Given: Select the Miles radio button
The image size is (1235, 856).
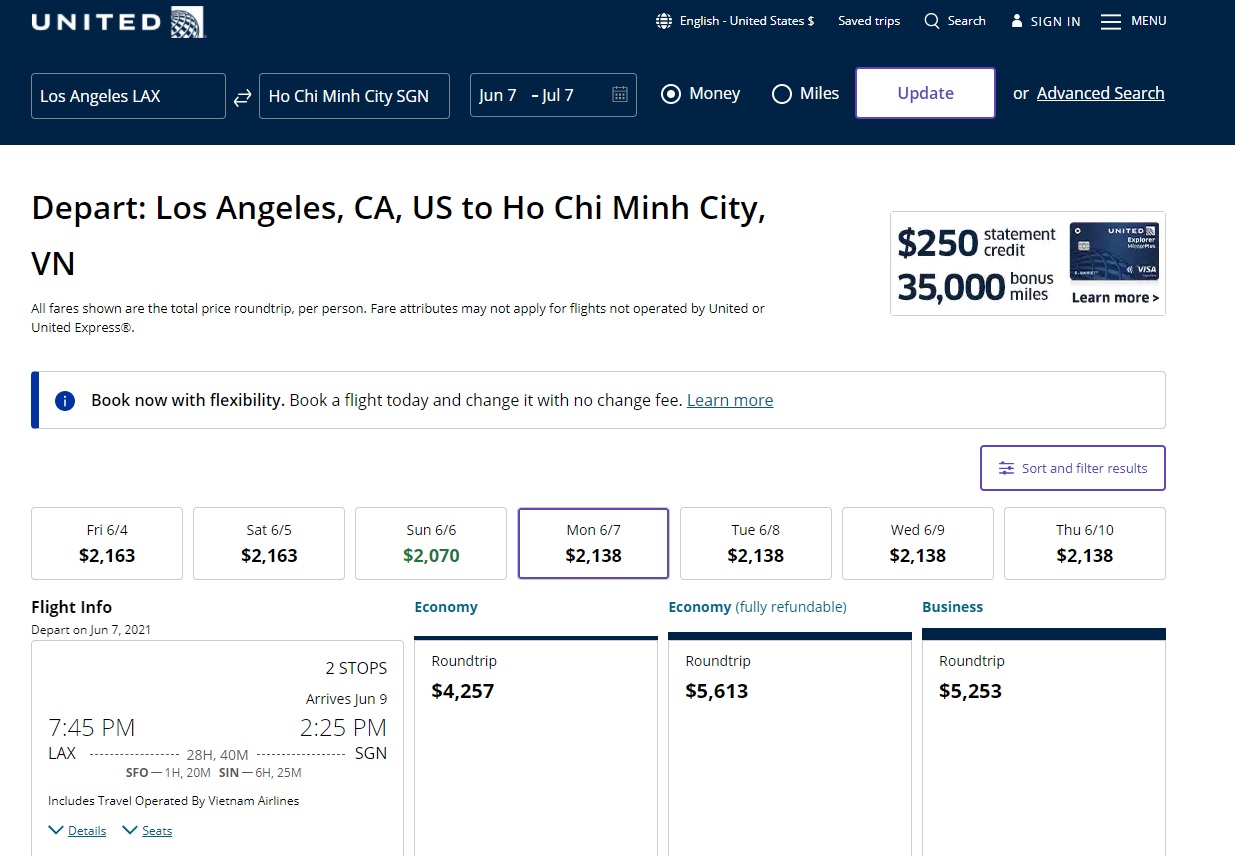Looking at the screenshot, I should click(x=782, y=94).
